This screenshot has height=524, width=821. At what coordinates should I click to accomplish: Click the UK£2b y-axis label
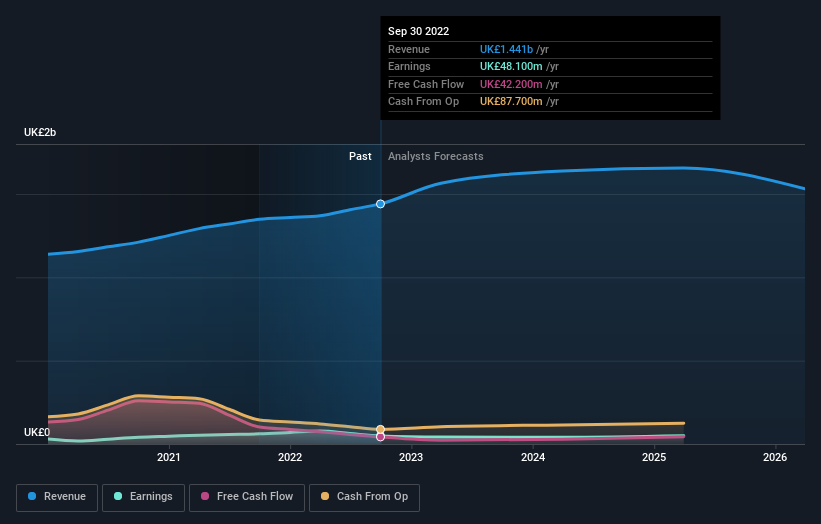pos(40,132)
